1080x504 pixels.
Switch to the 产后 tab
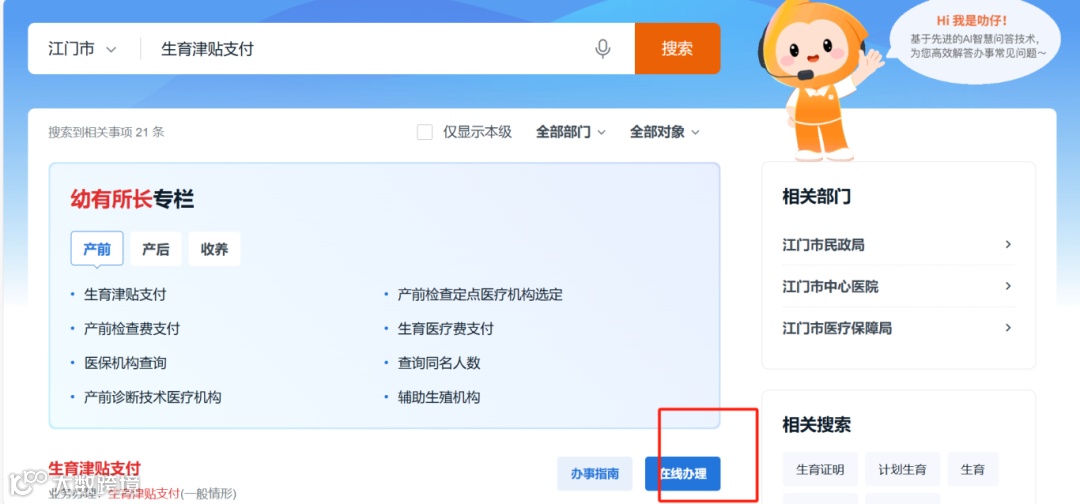156,249
